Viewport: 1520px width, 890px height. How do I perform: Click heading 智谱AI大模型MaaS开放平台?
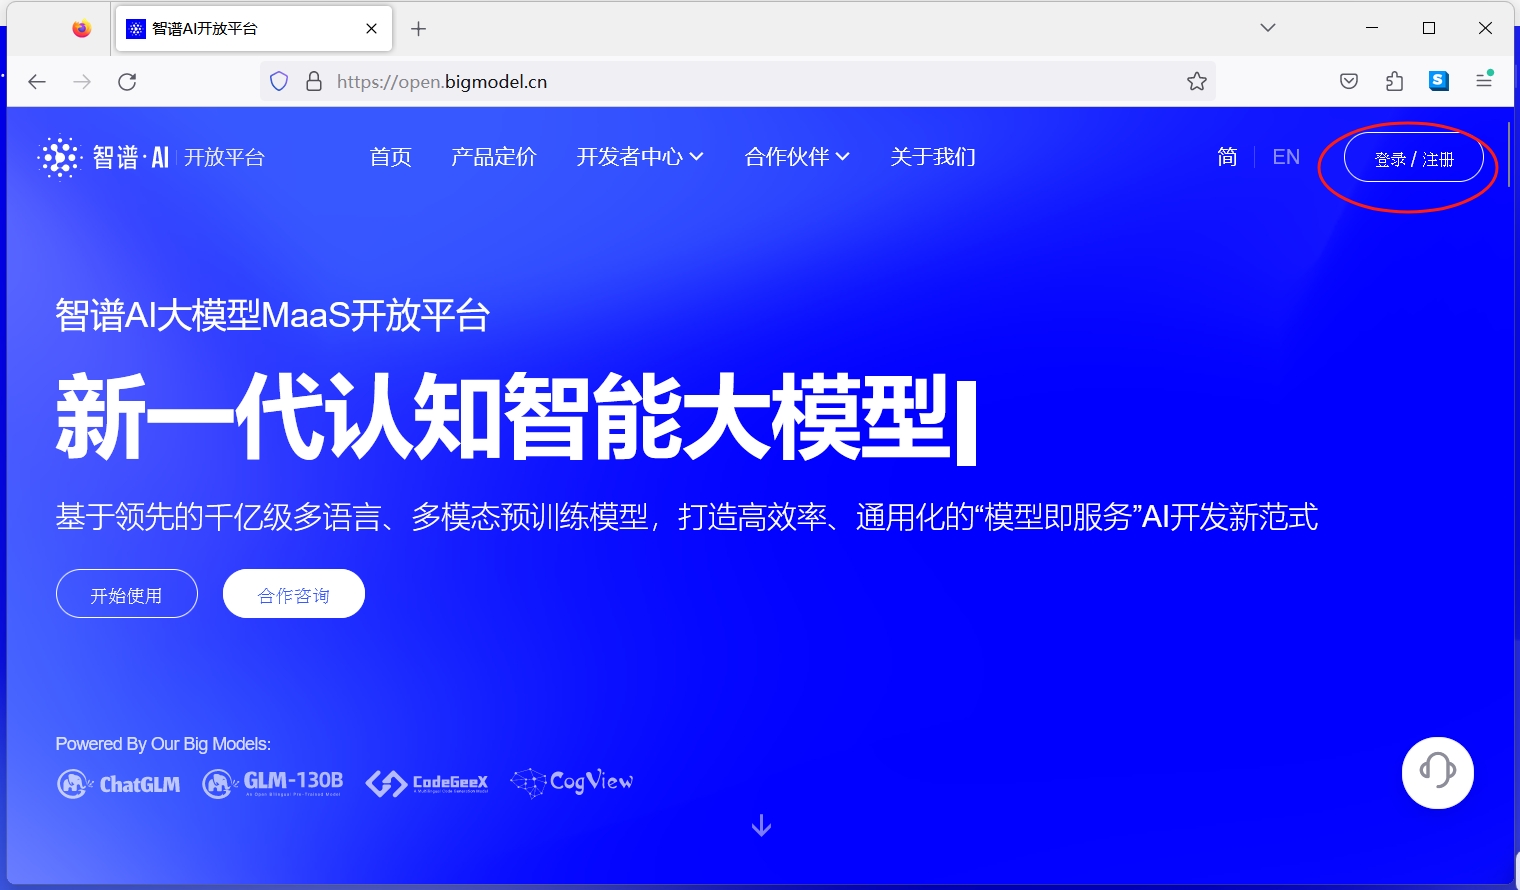pyautogui.click(x=272, y=316)
